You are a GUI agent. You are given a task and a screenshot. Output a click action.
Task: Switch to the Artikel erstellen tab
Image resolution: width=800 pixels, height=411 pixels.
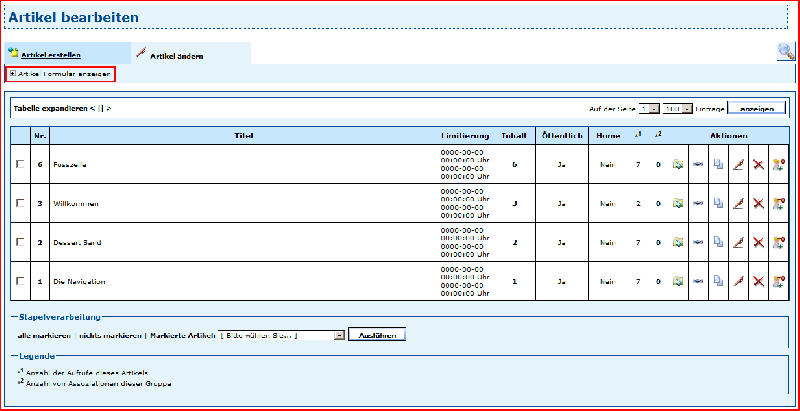(x=50, y=54)
